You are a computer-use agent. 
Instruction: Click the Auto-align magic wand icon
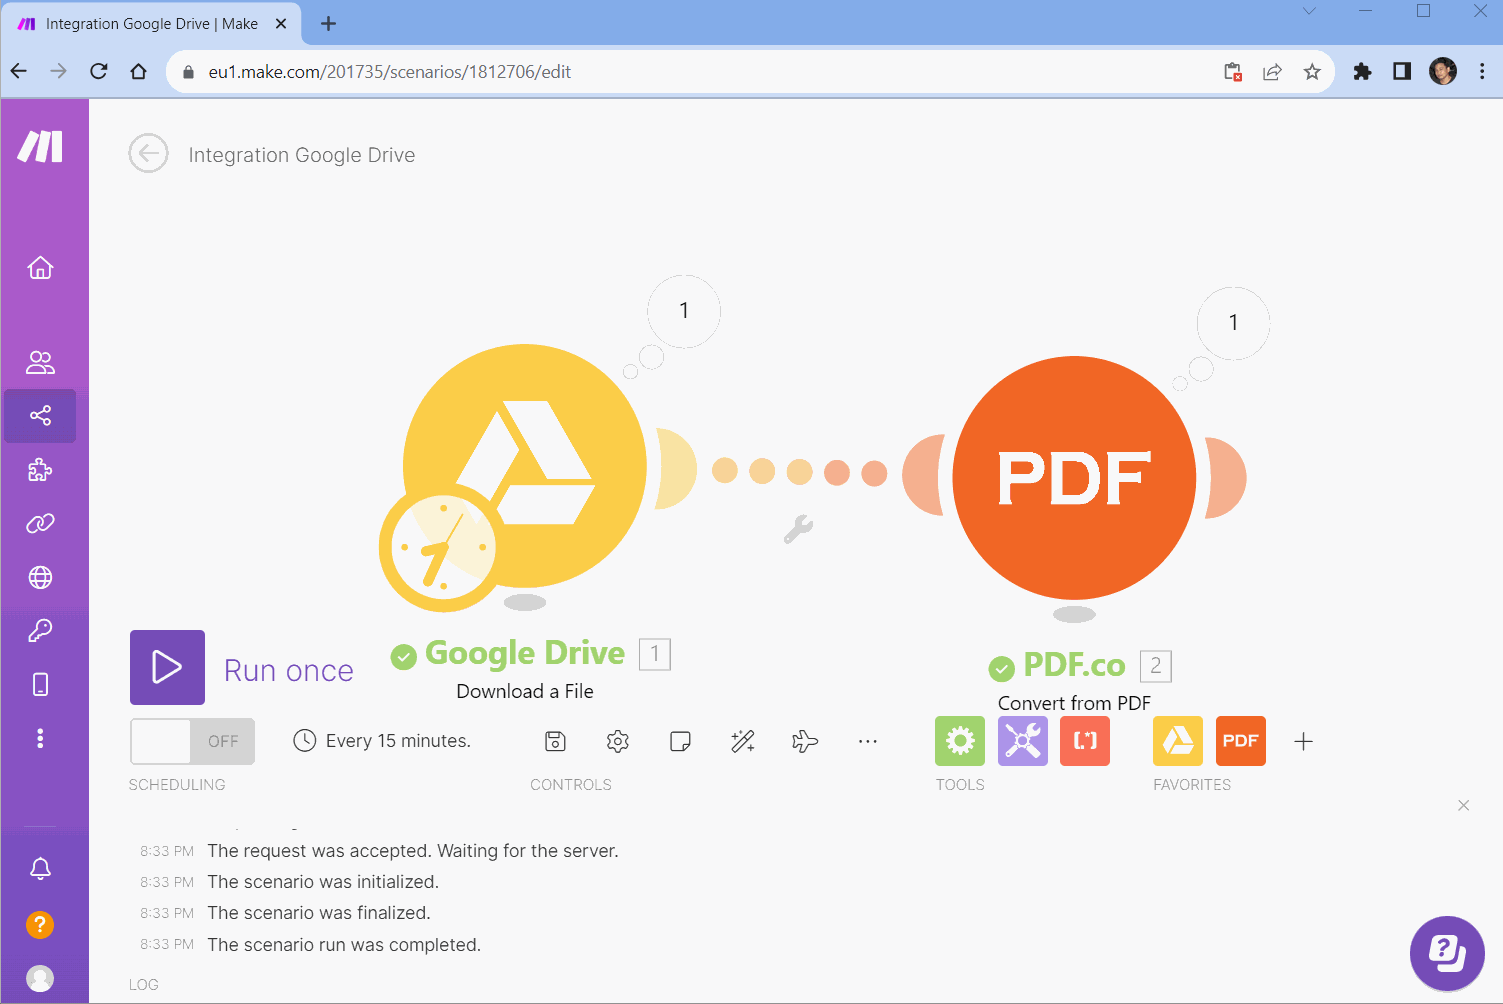743,741
